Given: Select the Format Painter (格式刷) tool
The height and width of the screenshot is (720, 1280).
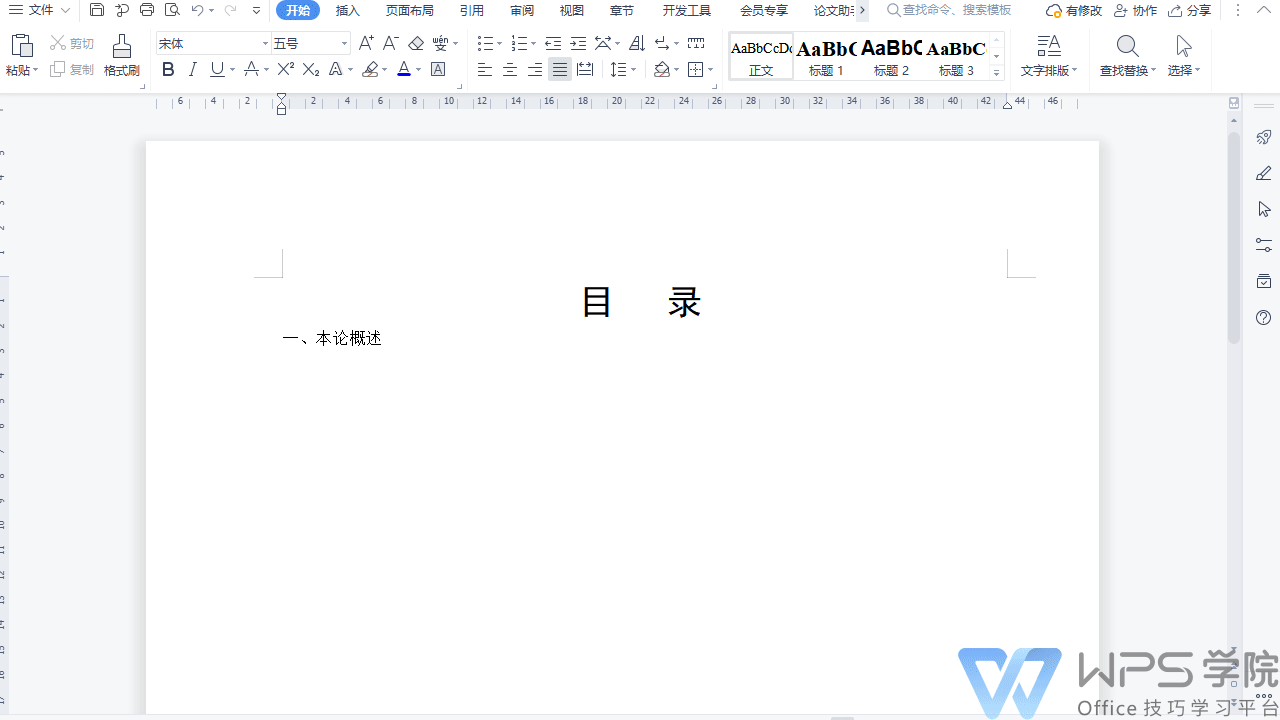Looking at the screenshot, I should click(x=121, y=54).
